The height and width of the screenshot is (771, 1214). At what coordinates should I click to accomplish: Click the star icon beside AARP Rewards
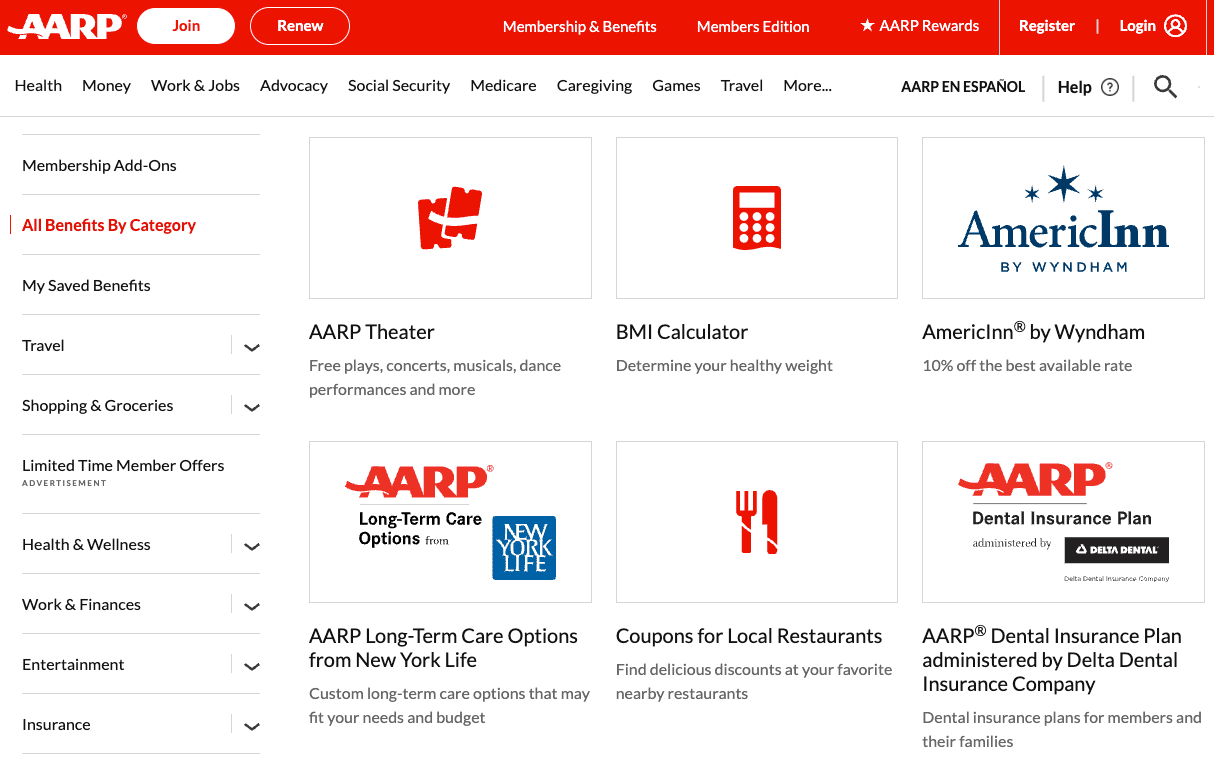point(867,25)
